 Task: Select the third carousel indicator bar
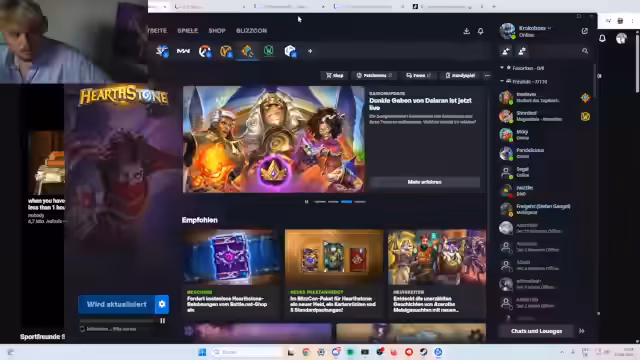(346, 202)
